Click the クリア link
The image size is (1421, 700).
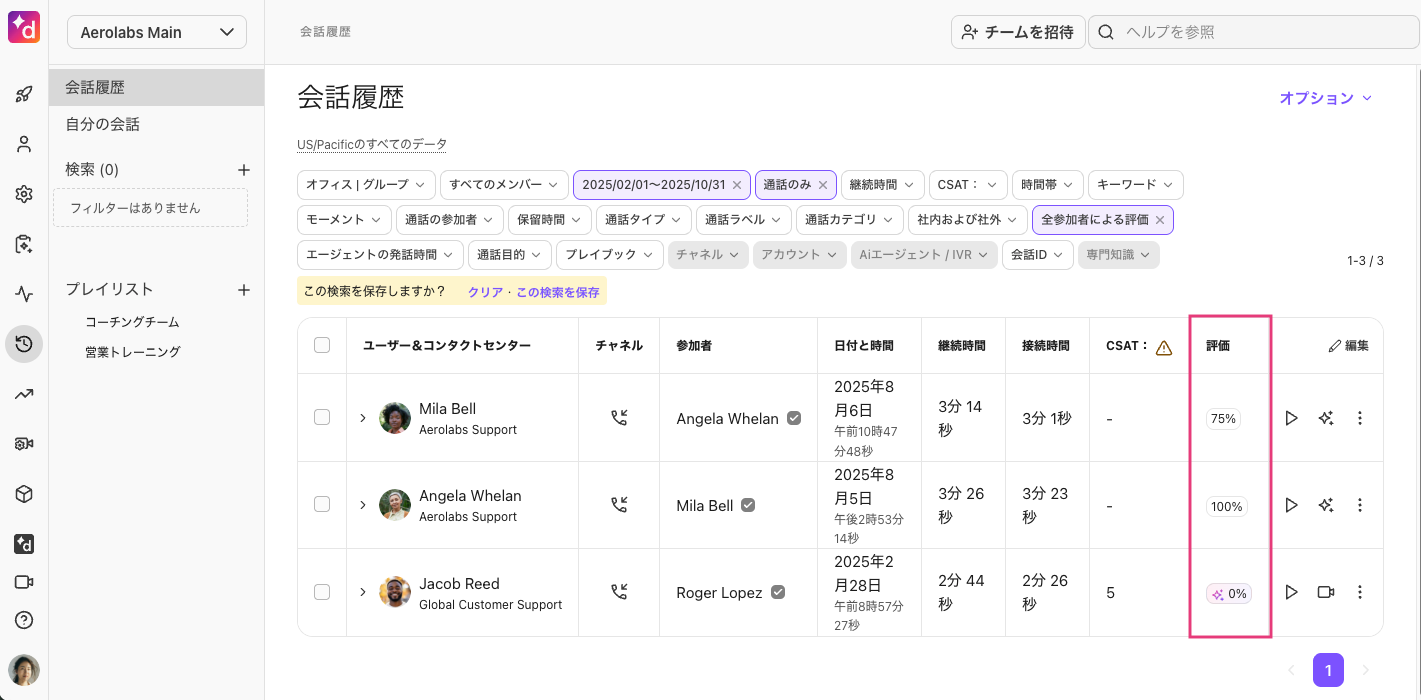click(x=485, y=292)
